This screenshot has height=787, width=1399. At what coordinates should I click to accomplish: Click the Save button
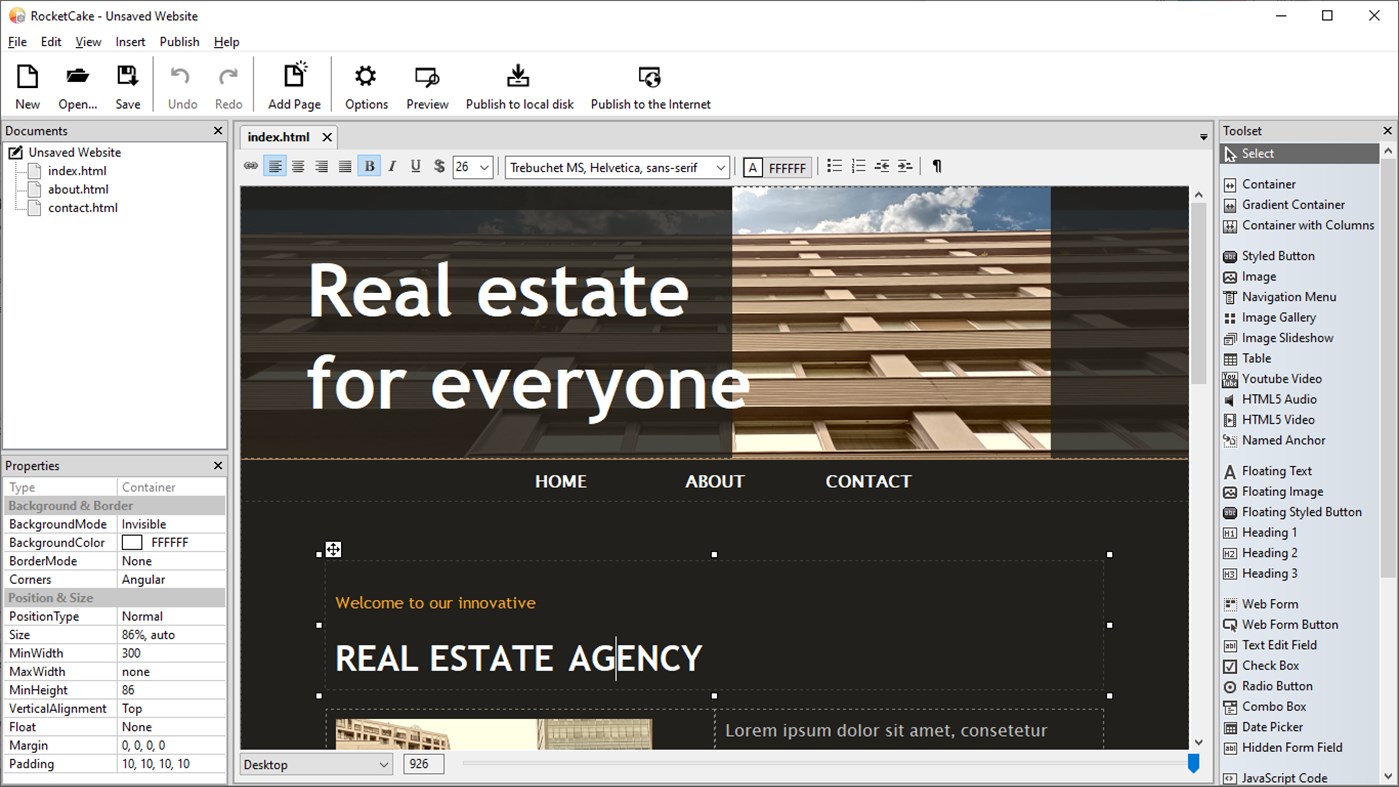click(x=127, y=84)
